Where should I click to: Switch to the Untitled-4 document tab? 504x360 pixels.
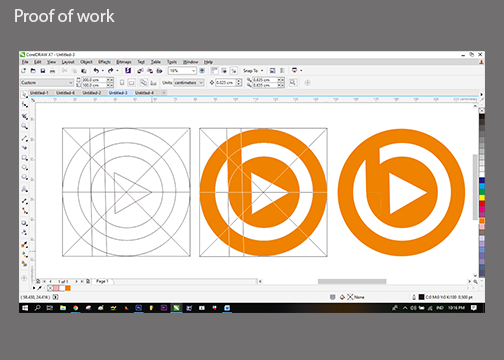pos(145,93)
